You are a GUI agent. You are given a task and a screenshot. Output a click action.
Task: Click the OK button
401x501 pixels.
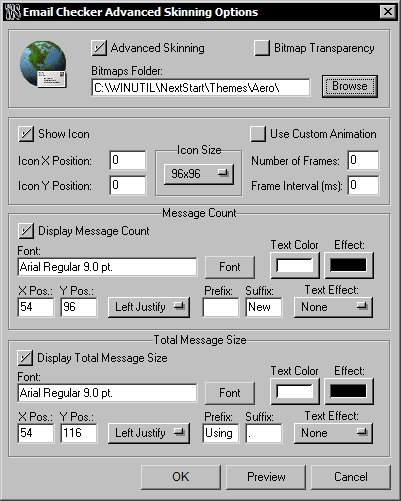click(181, 477)
